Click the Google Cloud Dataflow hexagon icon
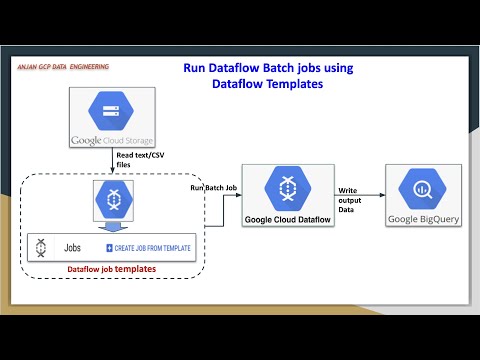 point(288,189)
